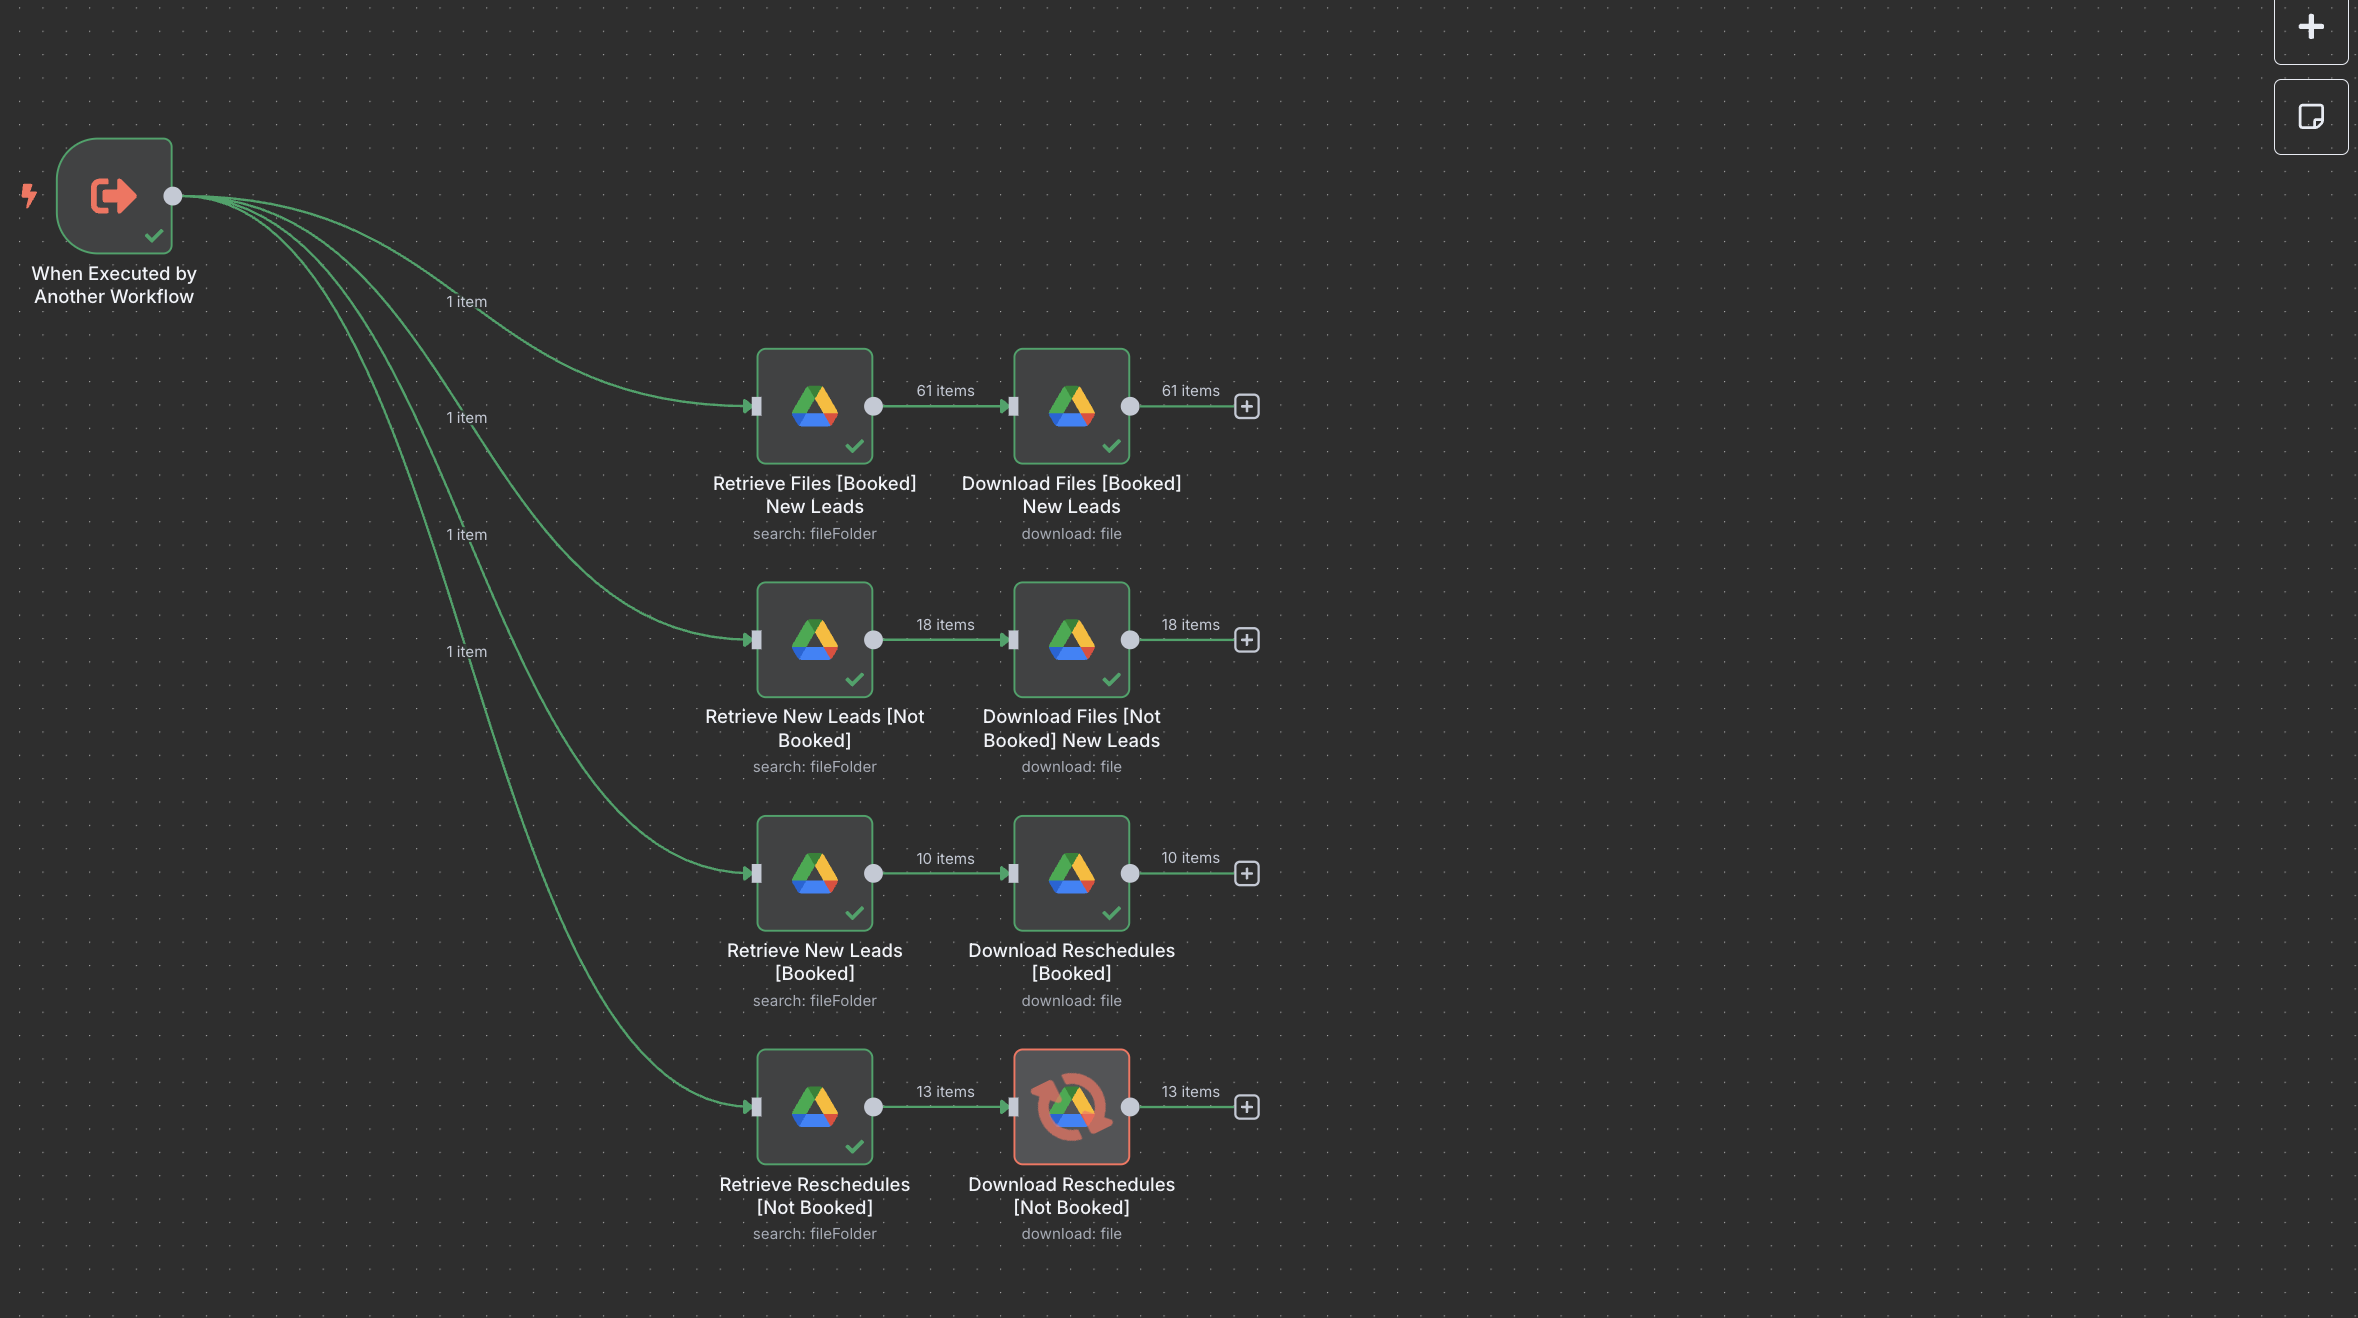Add node after Download Files [Not Booked] output
Viewport: 2358px width, 1318px height.
coord(1246,640)
